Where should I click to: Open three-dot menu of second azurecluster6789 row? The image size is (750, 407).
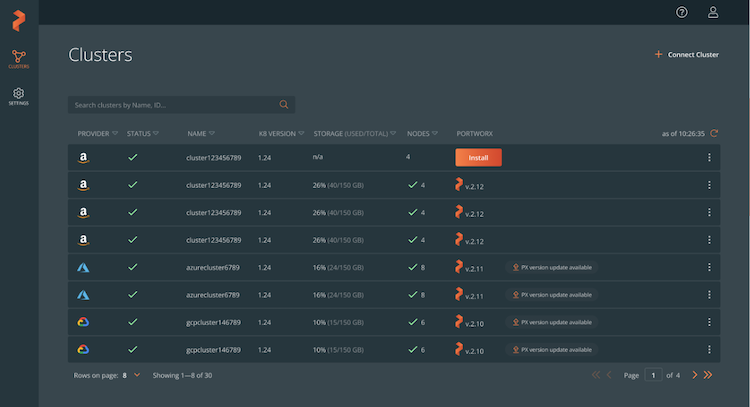tap(709, 295)
